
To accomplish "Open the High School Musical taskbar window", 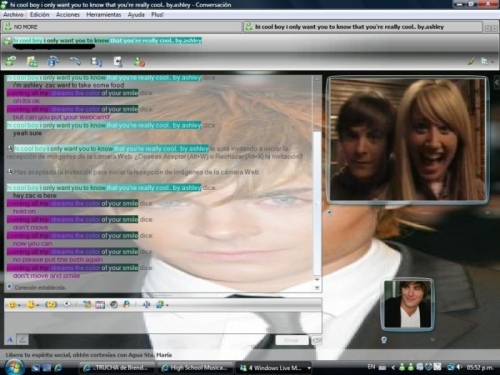I will [195, 368].
